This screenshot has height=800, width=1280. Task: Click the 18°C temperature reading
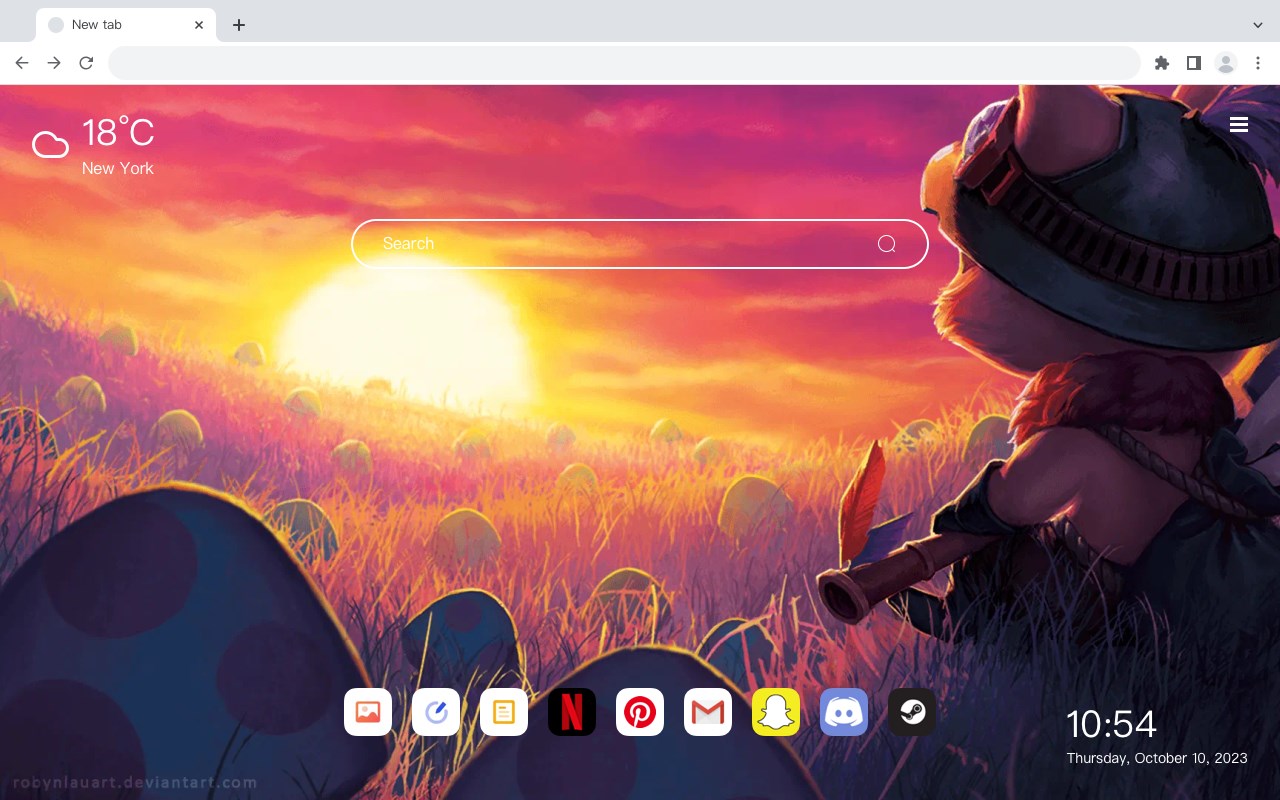click(x=118, y=133)
